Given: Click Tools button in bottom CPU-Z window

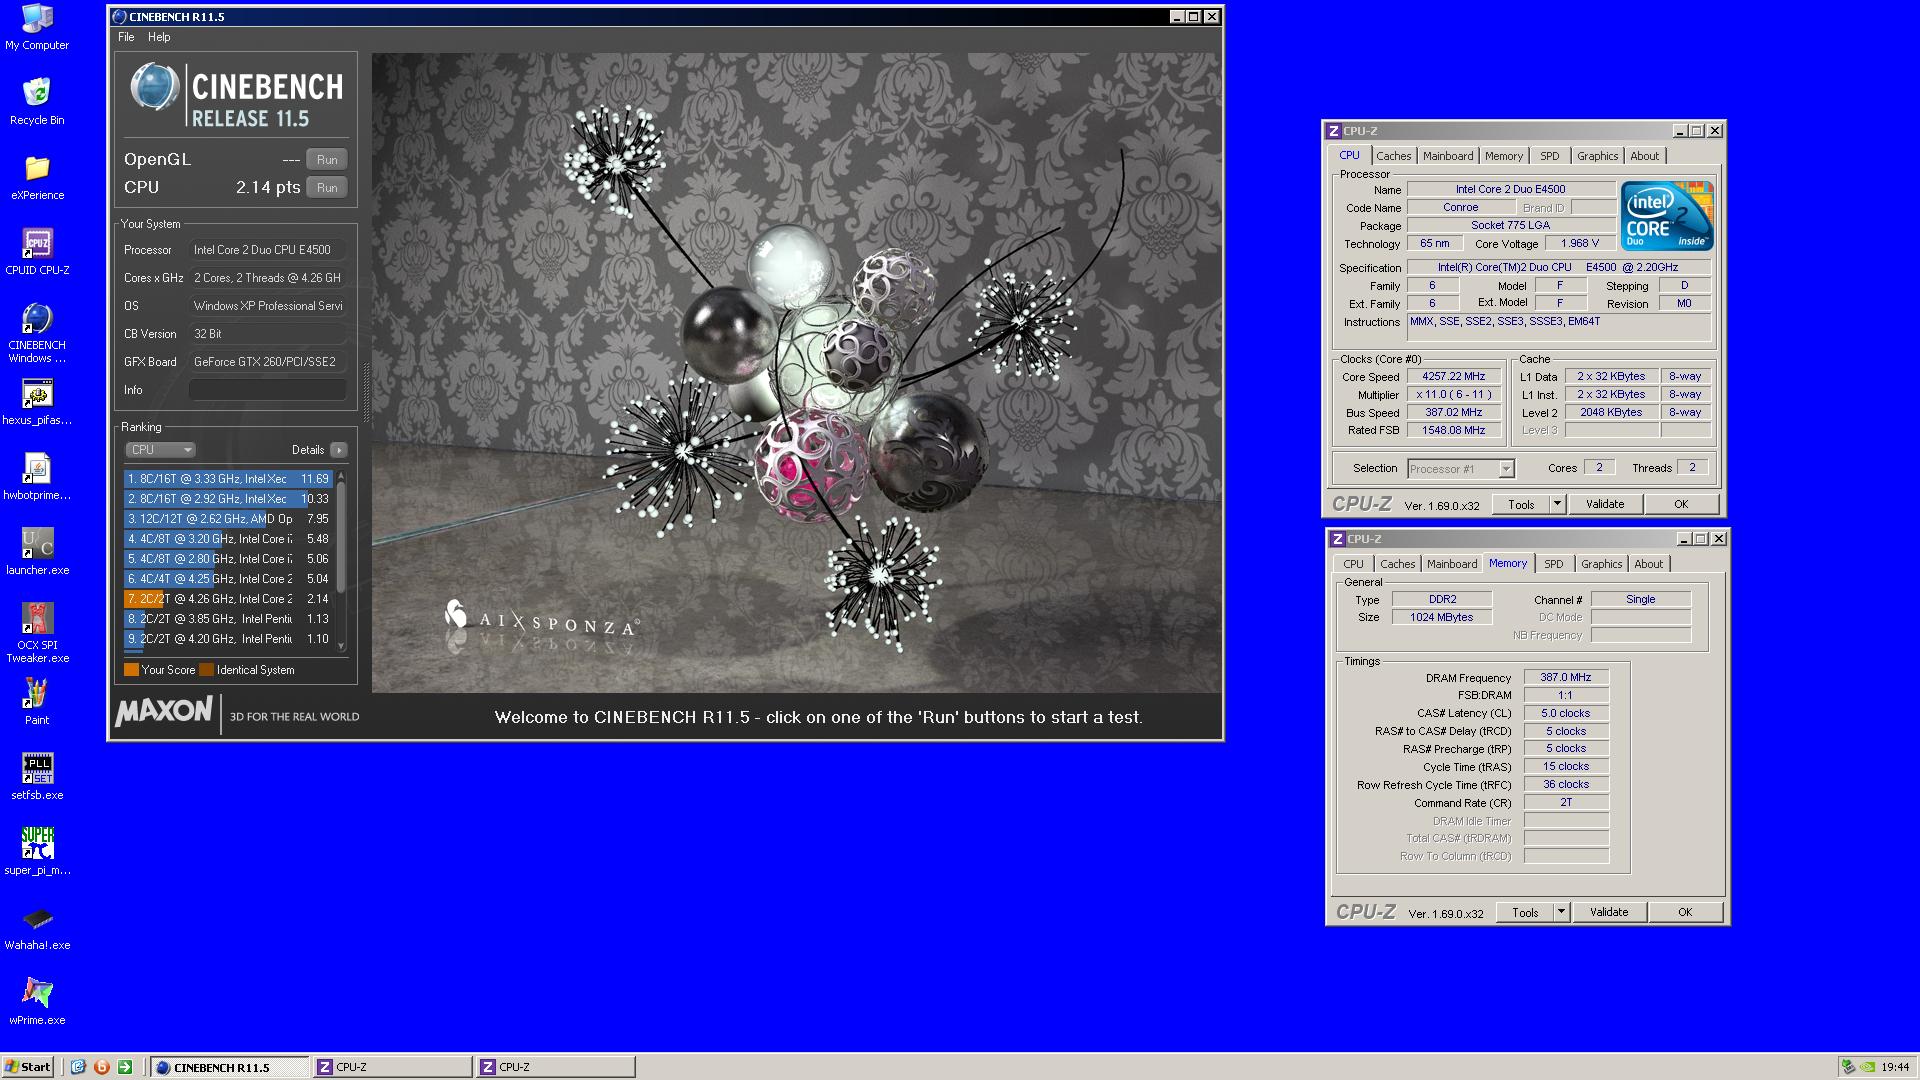Looking at the screenshot, I should click(1525, 913).
